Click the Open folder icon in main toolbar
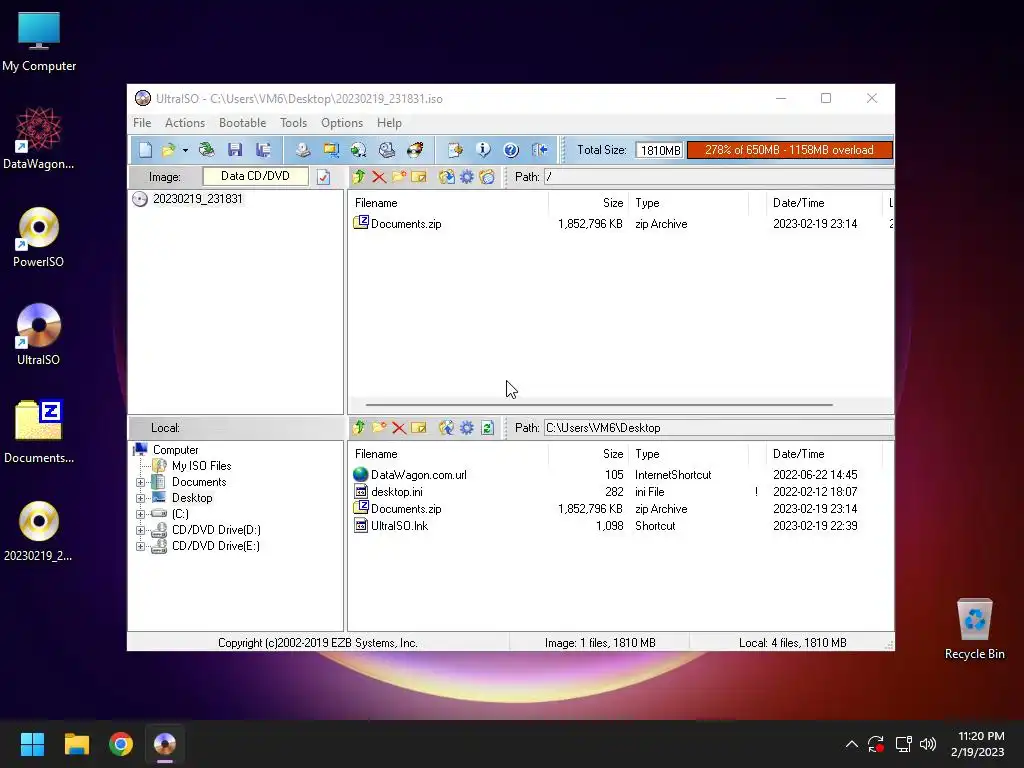The image size is (1024, 768). tap(168, 150)
